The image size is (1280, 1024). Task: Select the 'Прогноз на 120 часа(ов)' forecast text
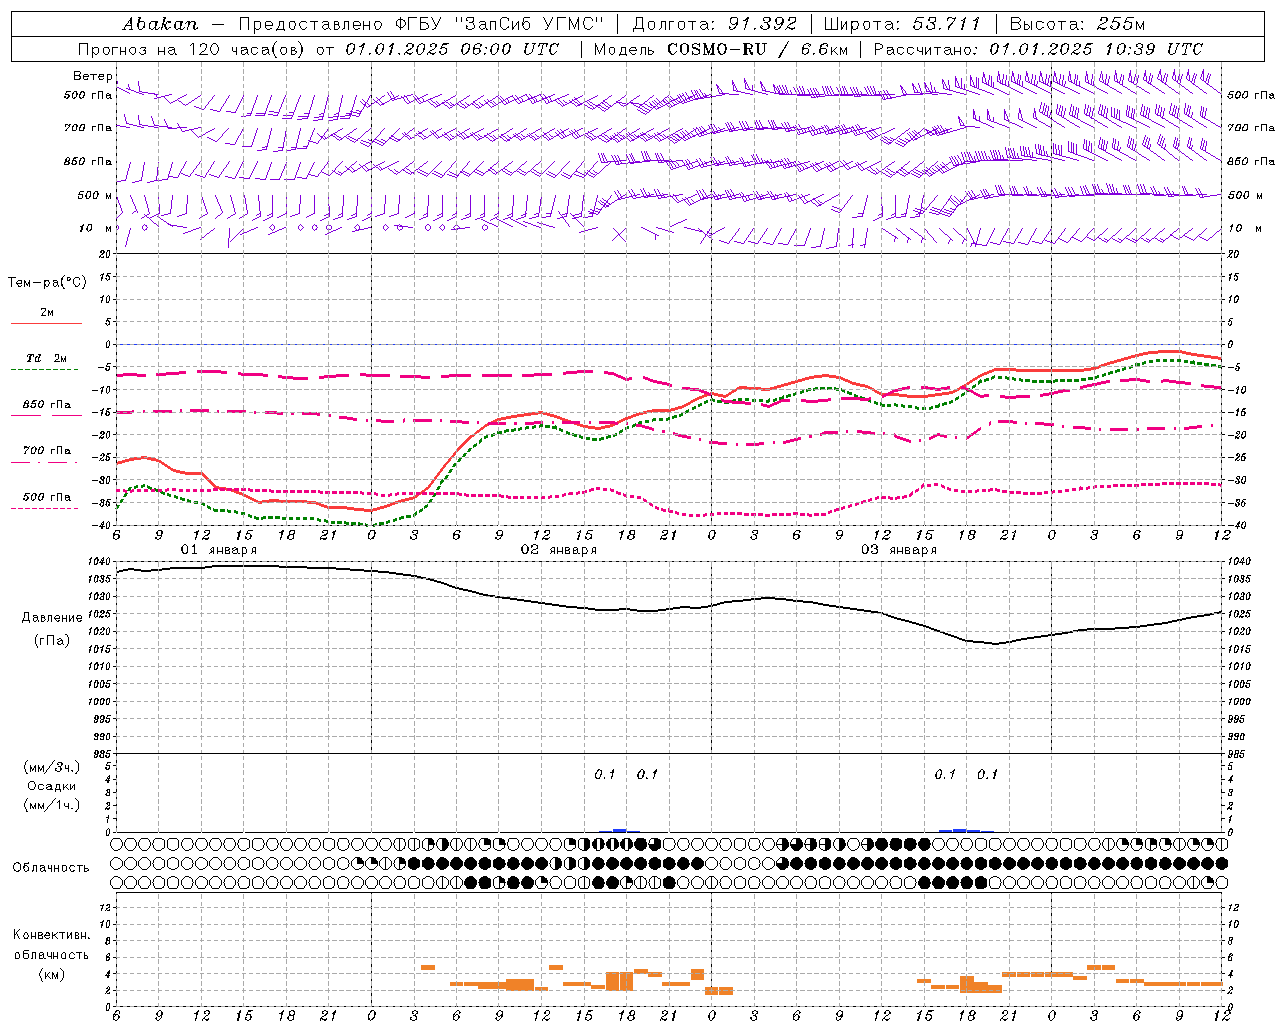(x=192, y=49)
